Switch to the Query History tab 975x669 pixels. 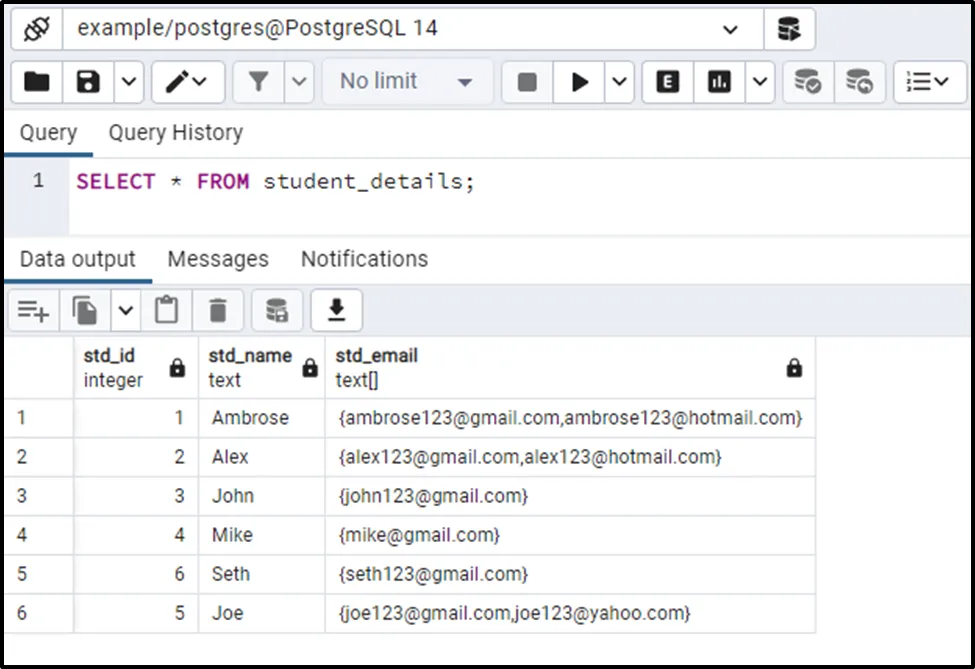(x=175, y=133)
